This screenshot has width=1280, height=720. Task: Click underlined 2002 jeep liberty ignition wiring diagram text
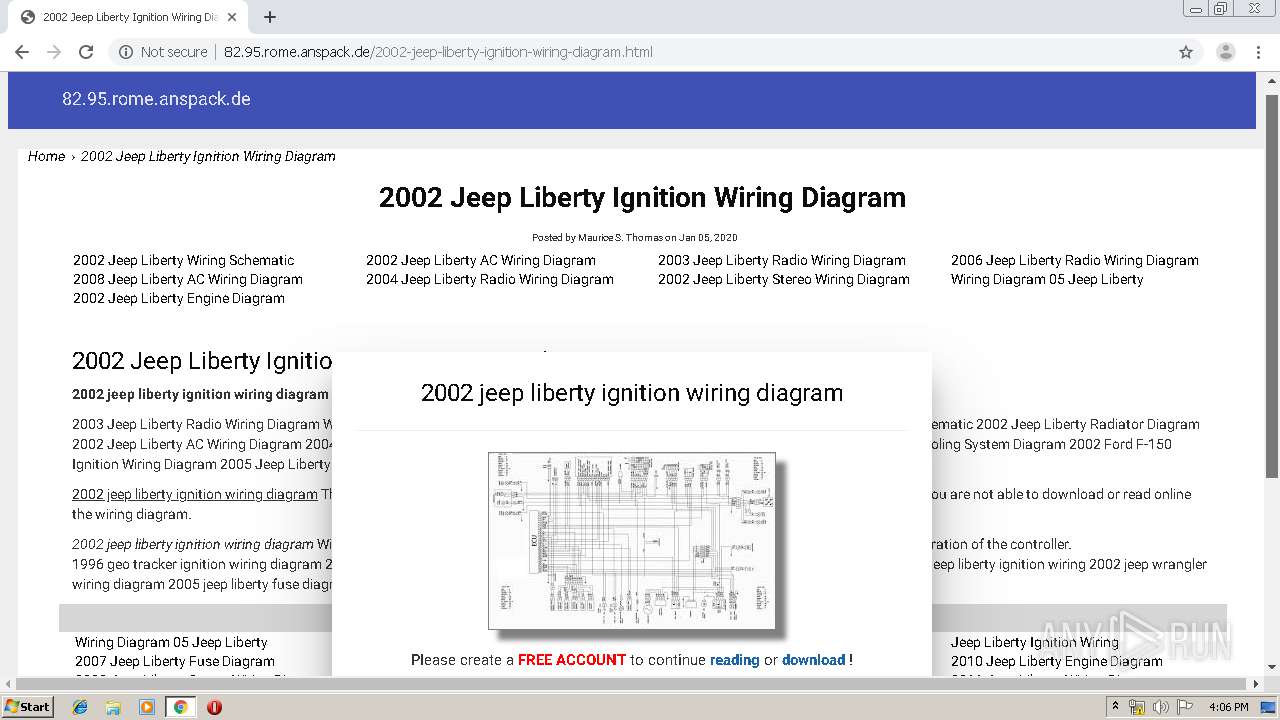tap(195, 494)
